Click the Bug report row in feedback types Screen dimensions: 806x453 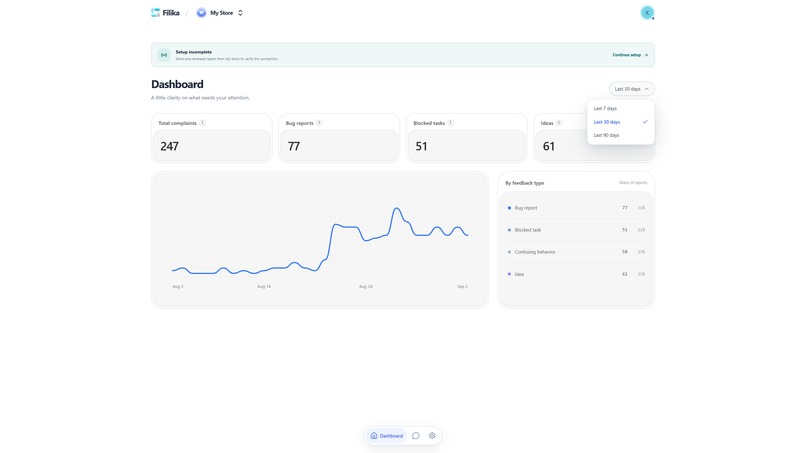click(576, 208)
